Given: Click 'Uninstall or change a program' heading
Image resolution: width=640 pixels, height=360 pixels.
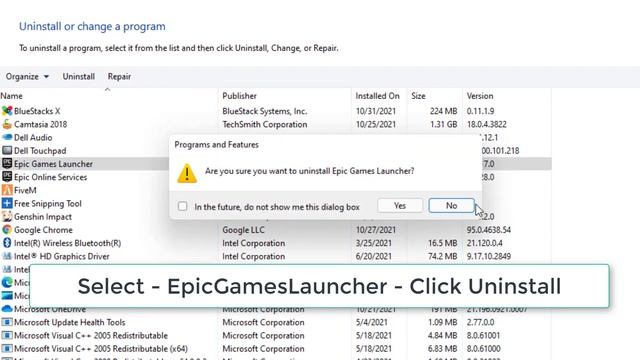Looking at the screenshot, I should point(92,26).
